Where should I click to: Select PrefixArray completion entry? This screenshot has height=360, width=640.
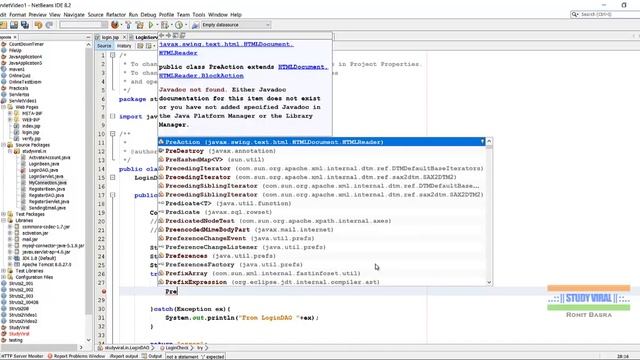[322, 273]
